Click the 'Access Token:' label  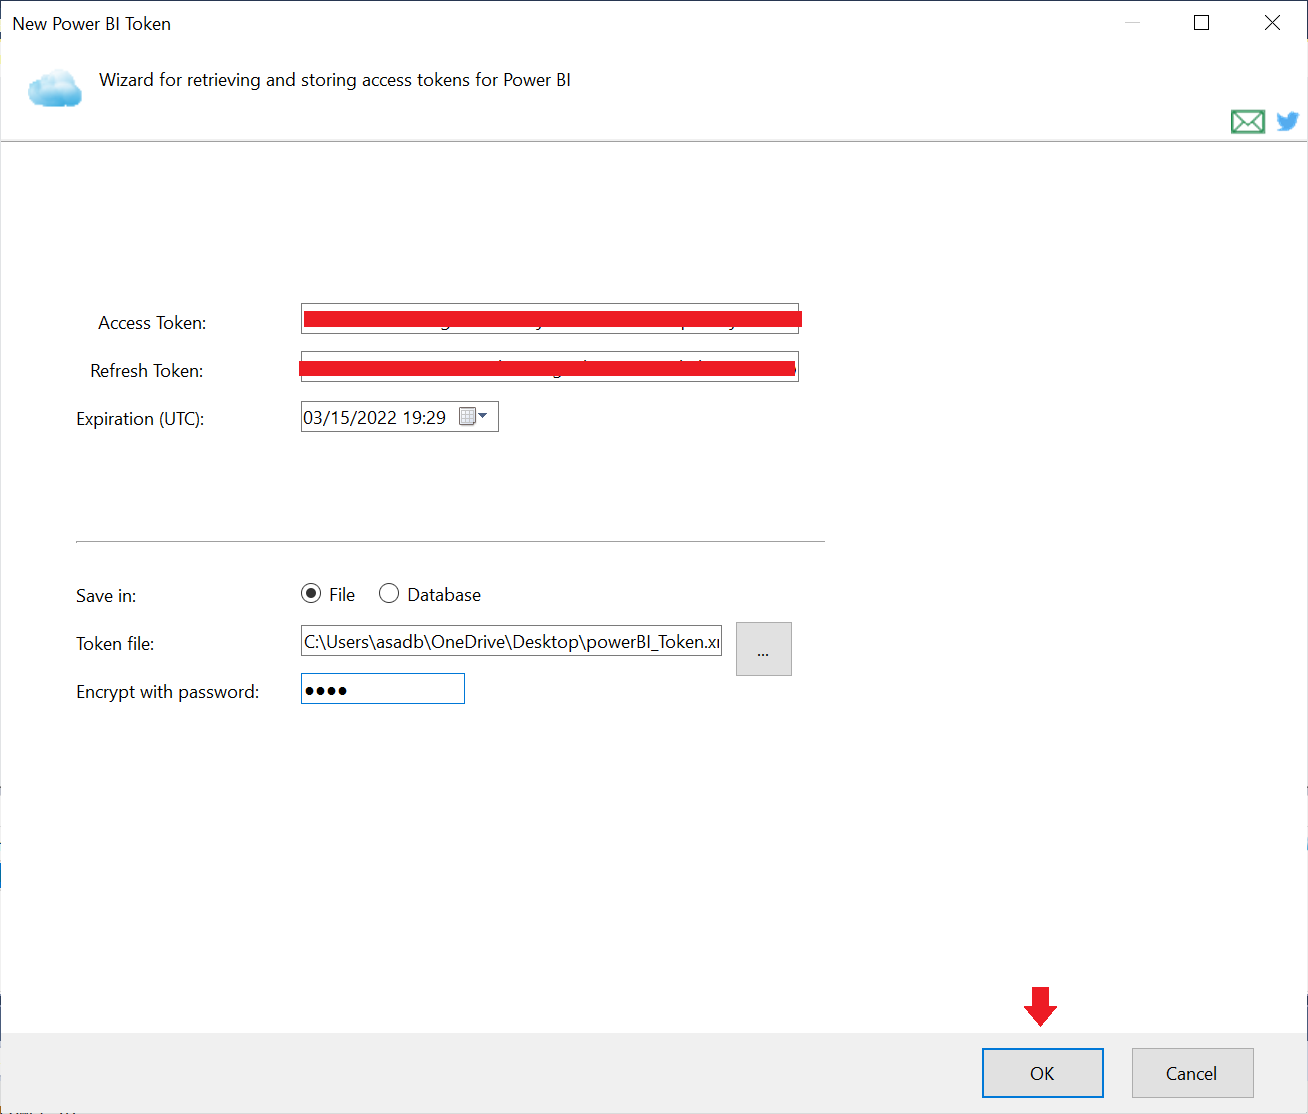point(152,323)
